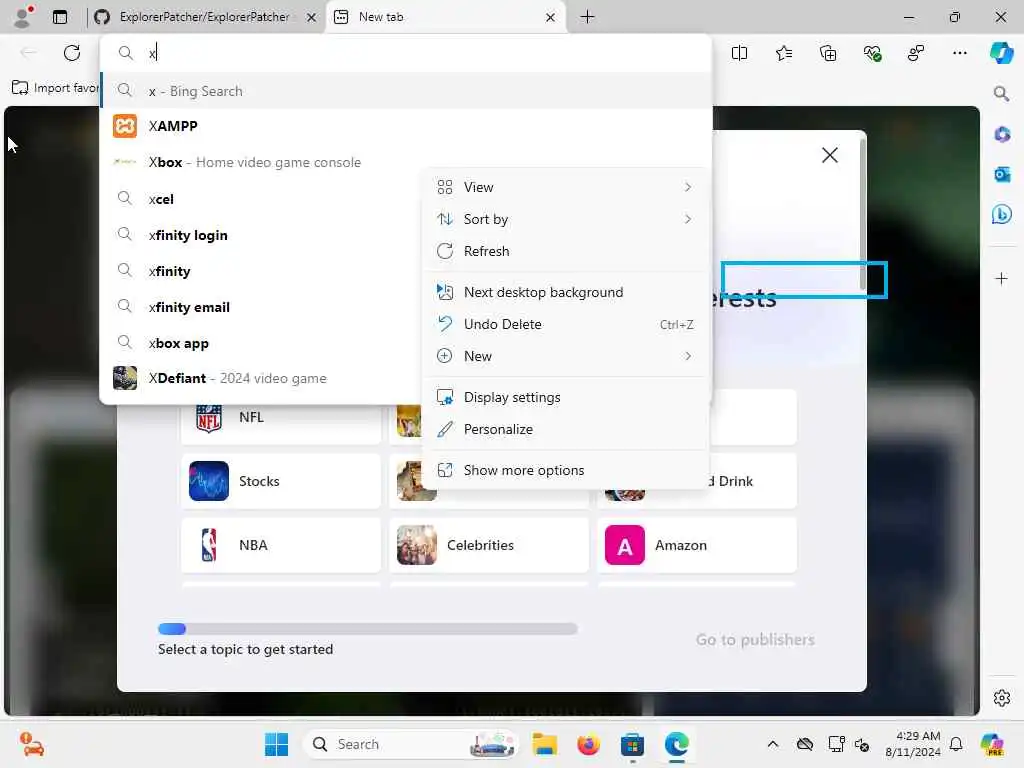Pick the xfinity email suggestion

tap(261, 307)
